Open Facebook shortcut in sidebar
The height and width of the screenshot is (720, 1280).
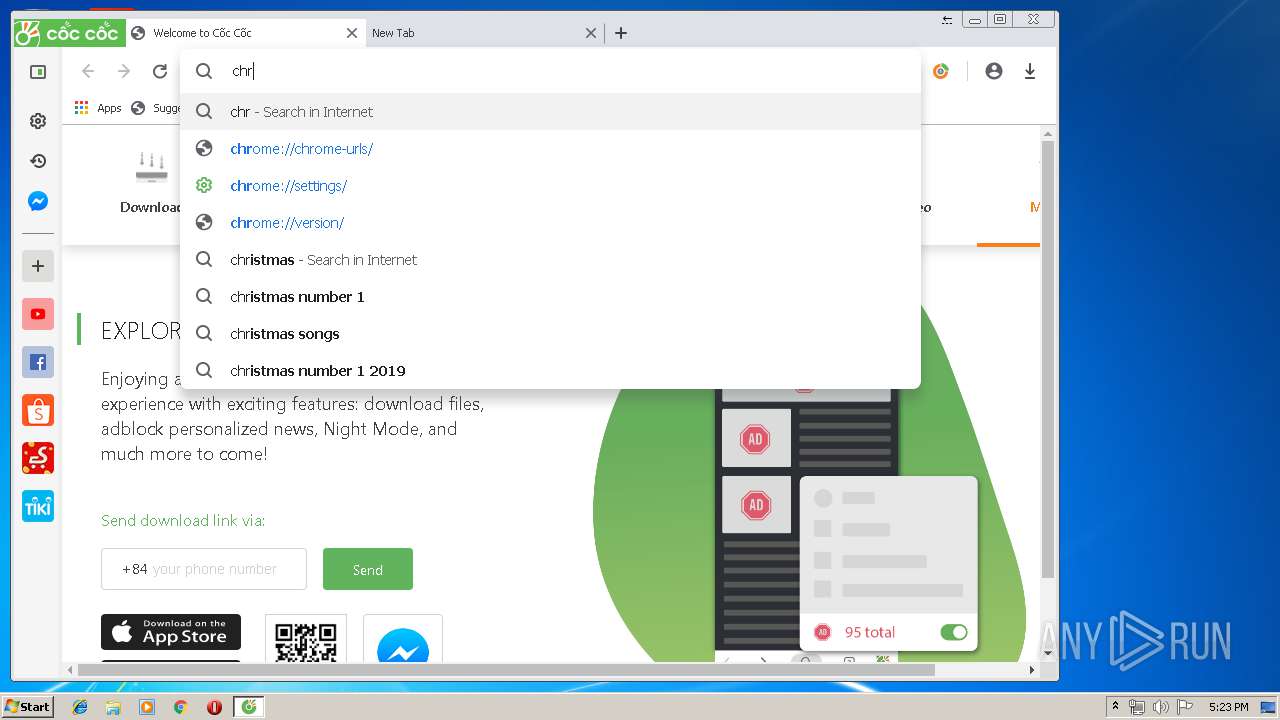click(x=38, y=362)
